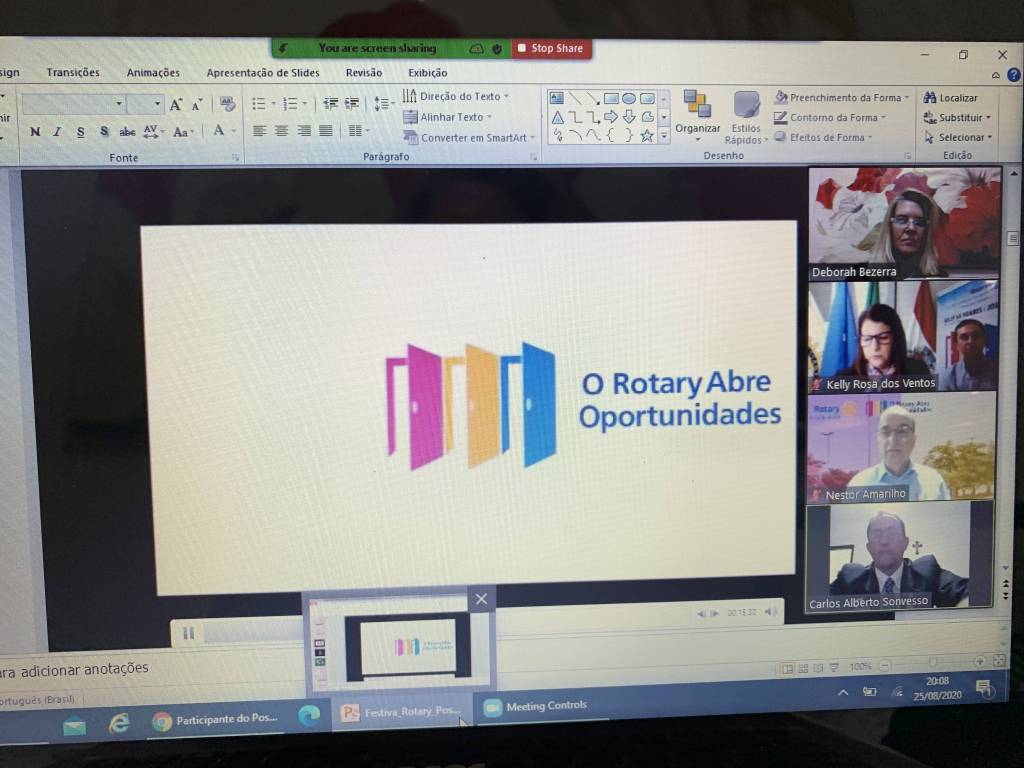Viewport: 1024px width, 768px height.
Task: Expand Preenchimento da Forma dropdown
Action: (x=907, y=98)
